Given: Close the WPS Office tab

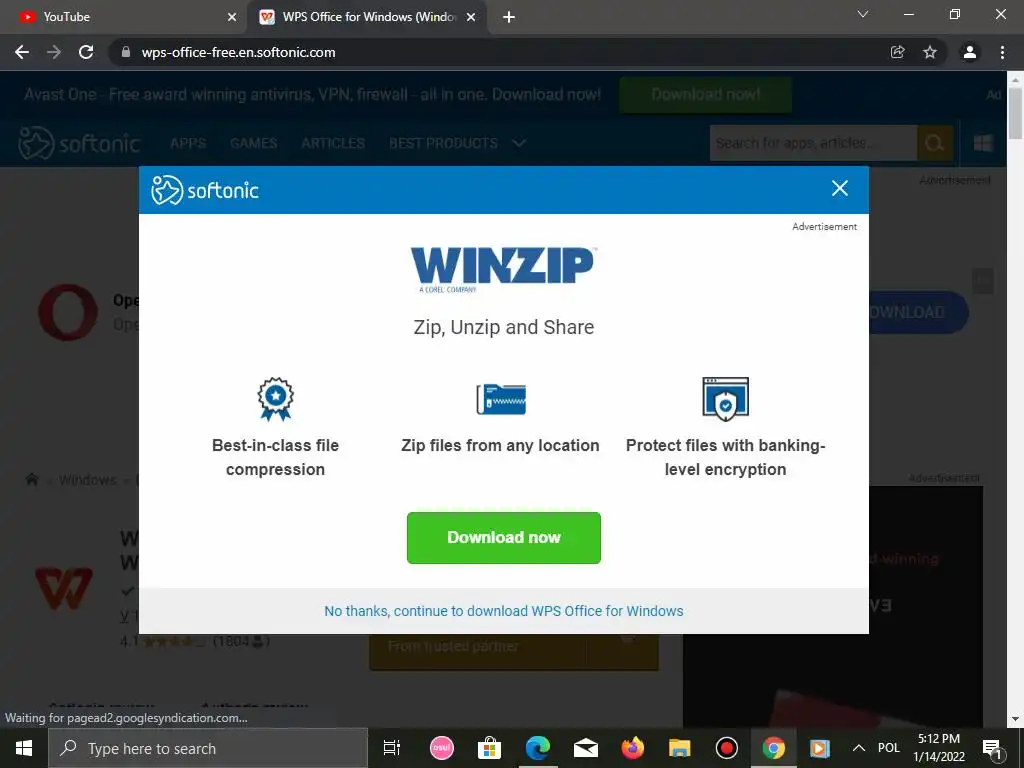Looking at the screenshot, I should 471,18.
